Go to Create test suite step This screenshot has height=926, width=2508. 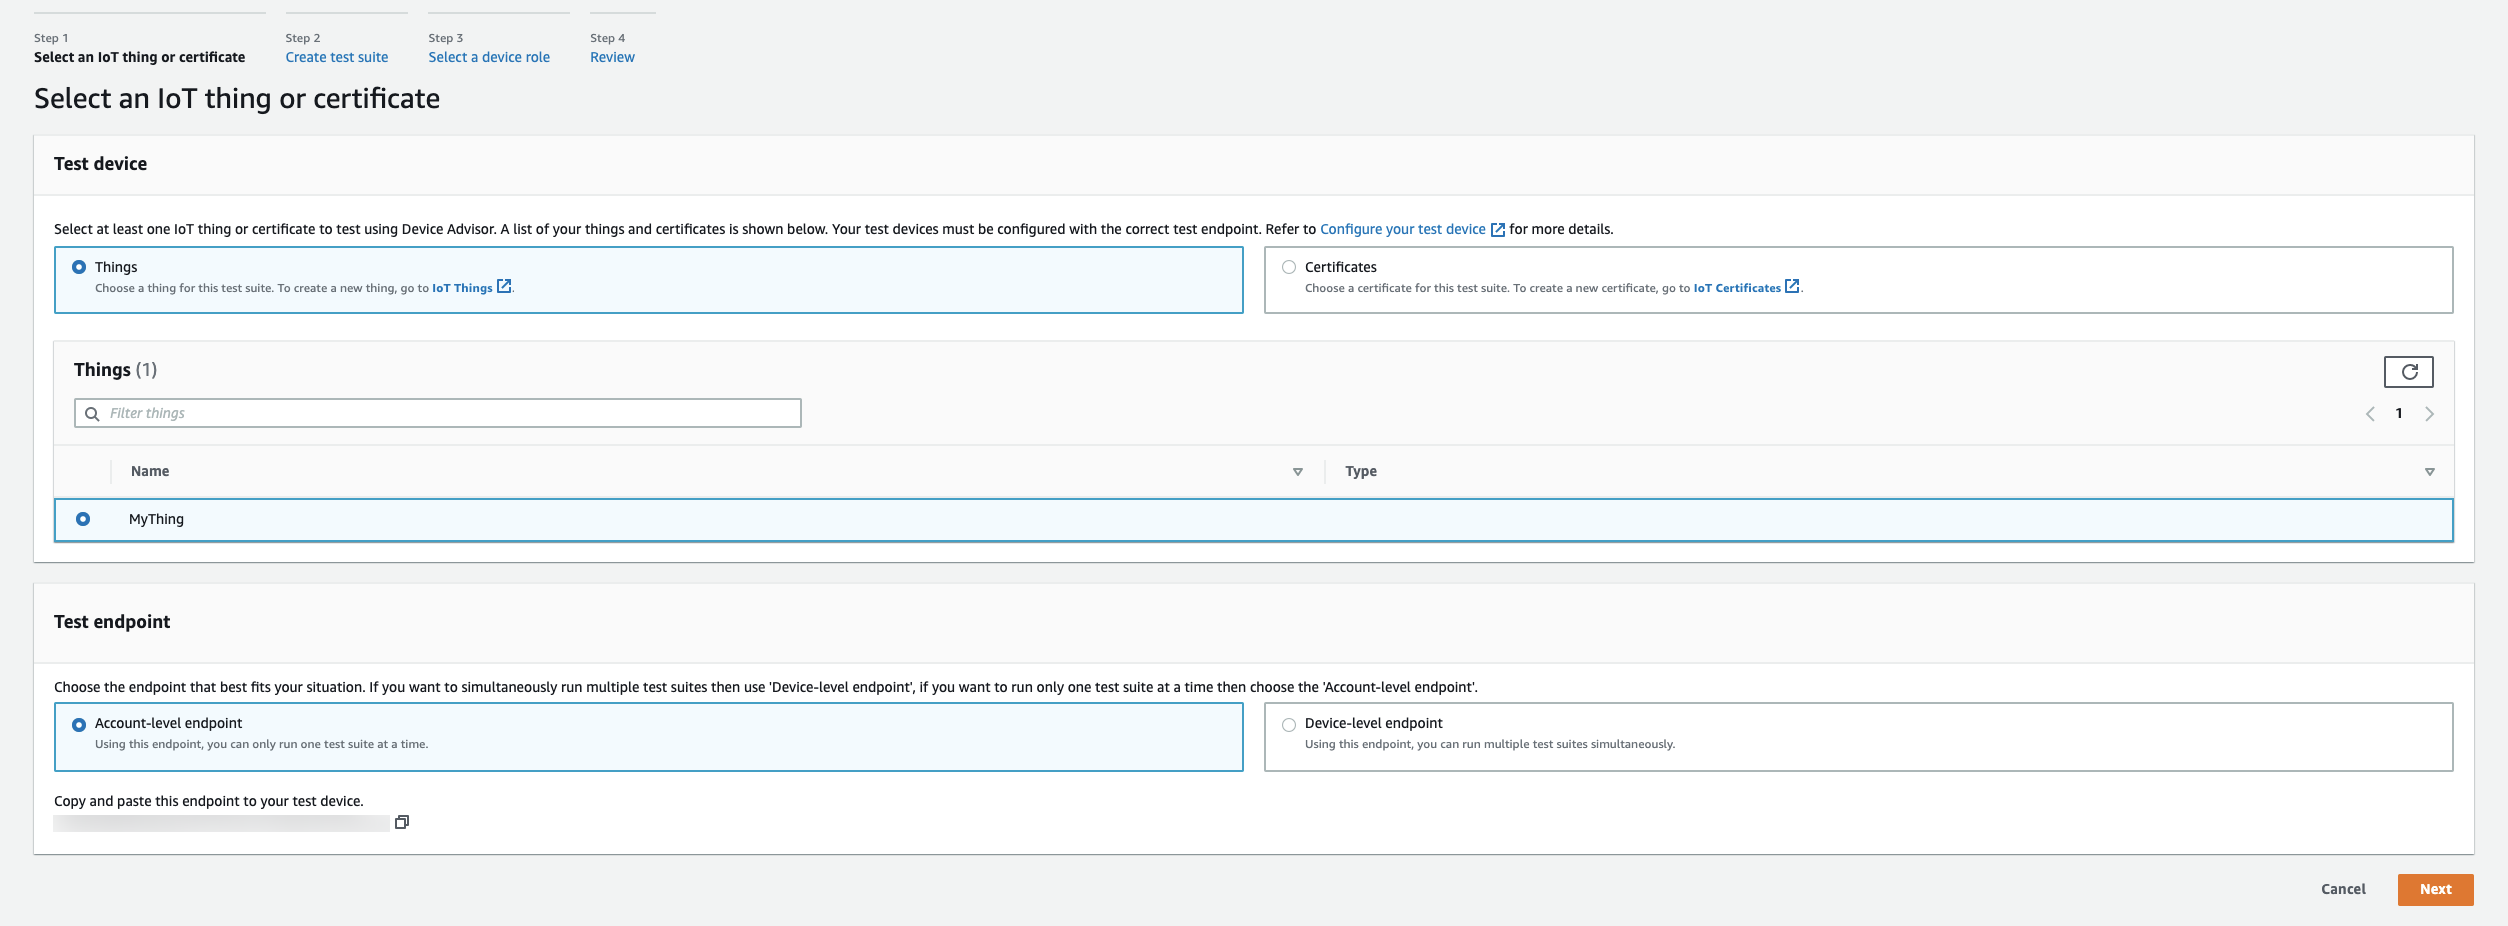pyautogui.click(x=336, y=57)
